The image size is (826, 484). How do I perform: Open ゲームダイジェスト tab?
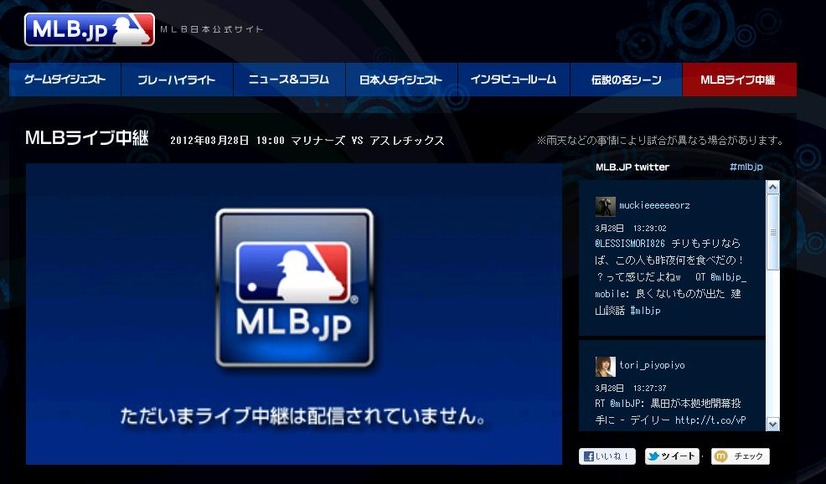point(65,80)
